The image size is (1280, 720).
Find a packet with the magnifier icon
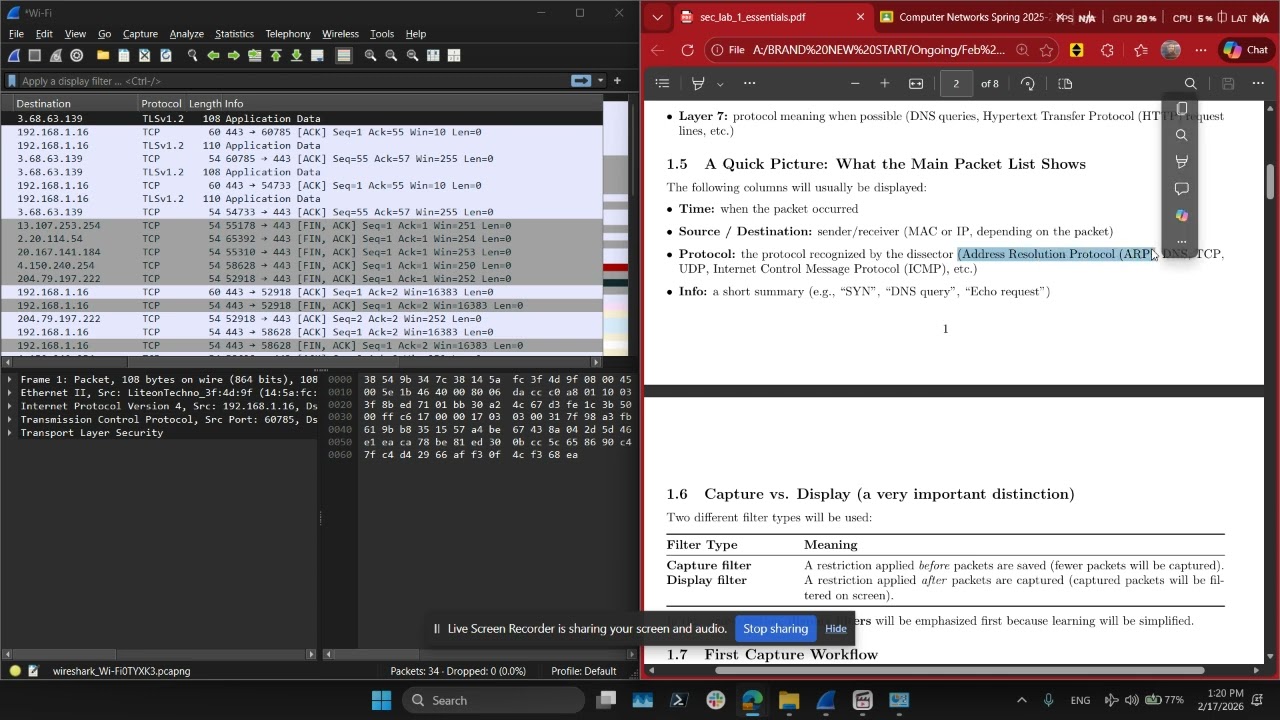pyautogui.click(x=192, y=56)
